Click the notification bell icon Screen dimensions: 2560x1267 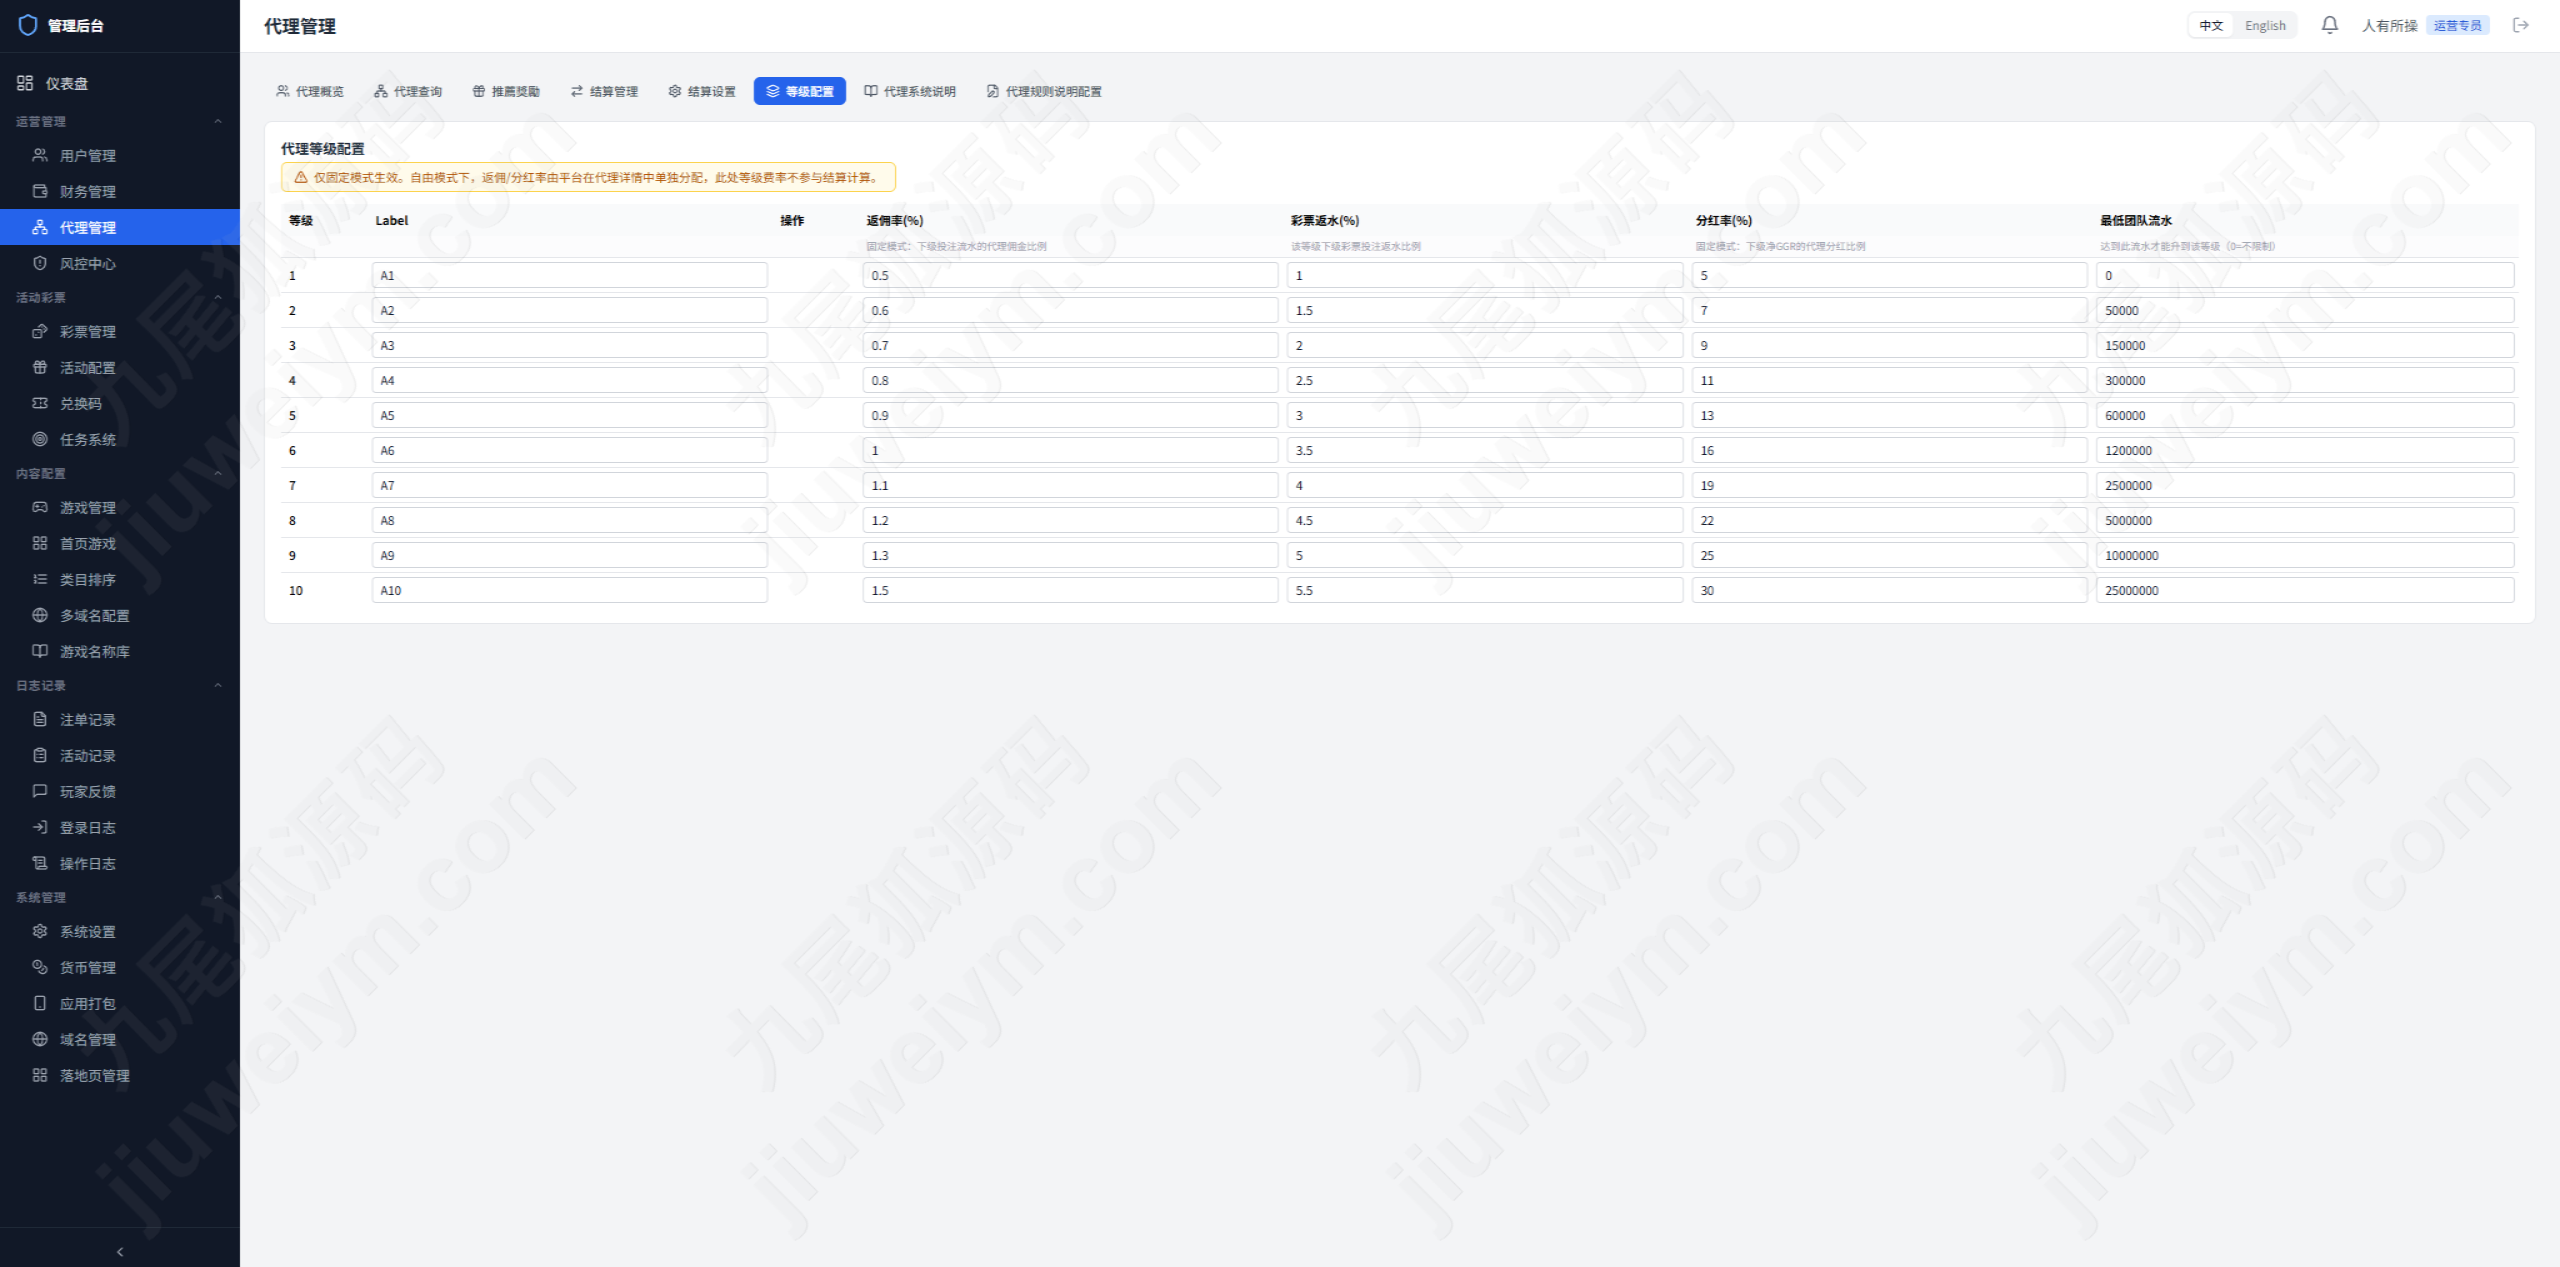pos(2329,25)
